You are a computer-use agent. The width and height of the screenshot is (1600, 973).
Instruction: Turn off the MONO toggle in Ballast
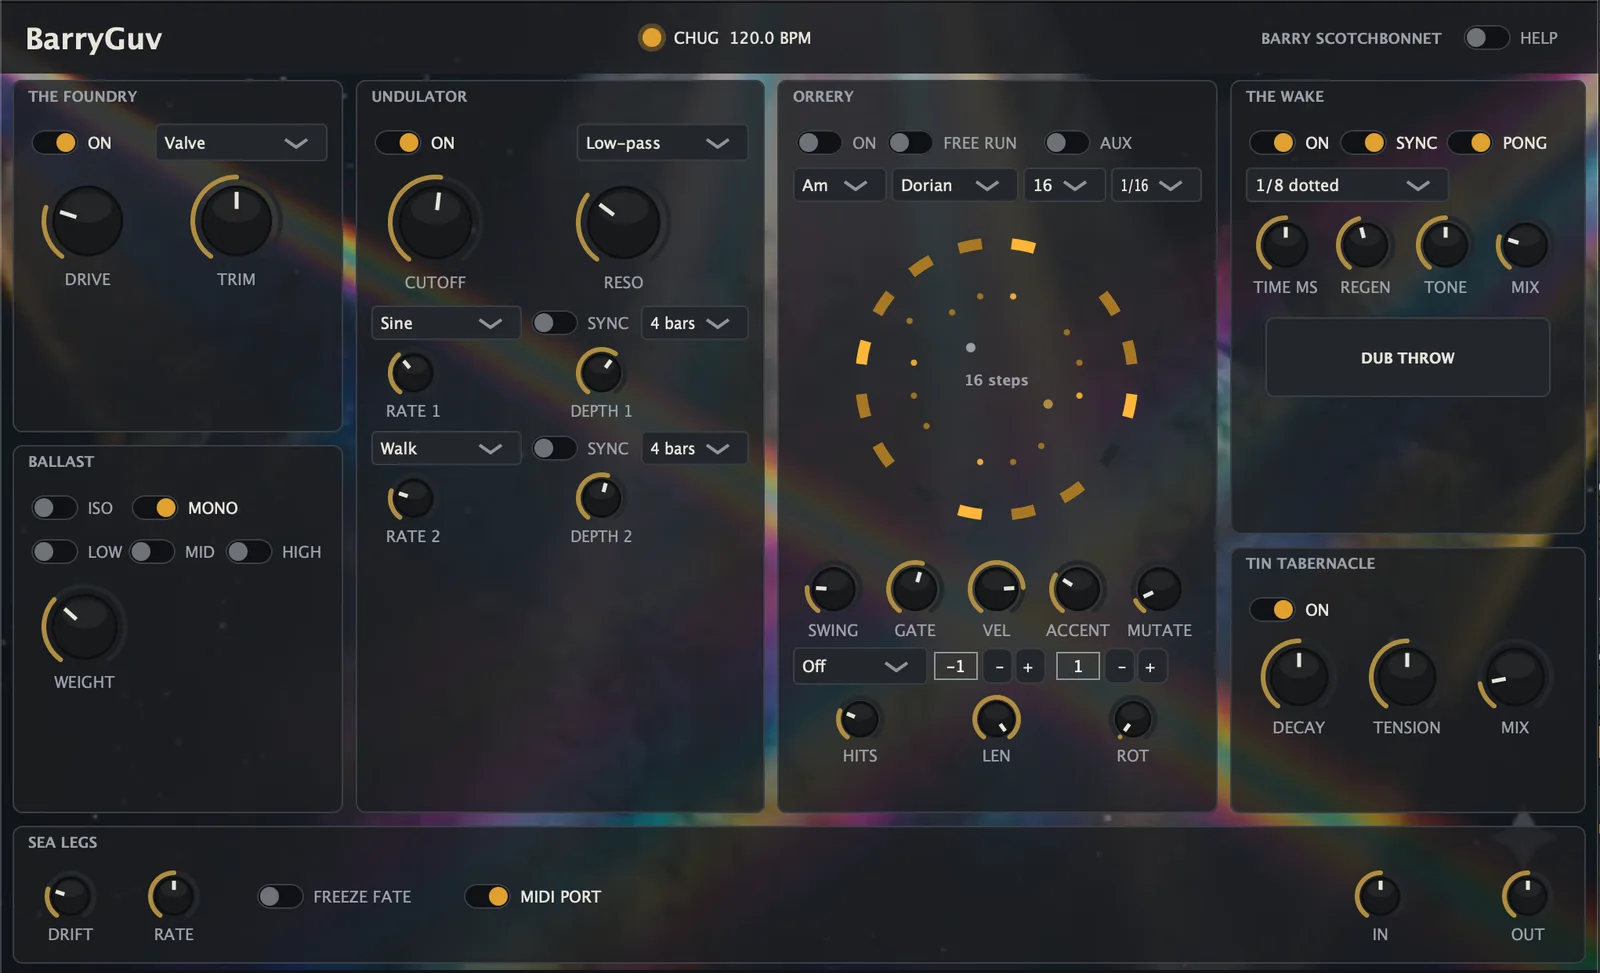tap(155, 508)
